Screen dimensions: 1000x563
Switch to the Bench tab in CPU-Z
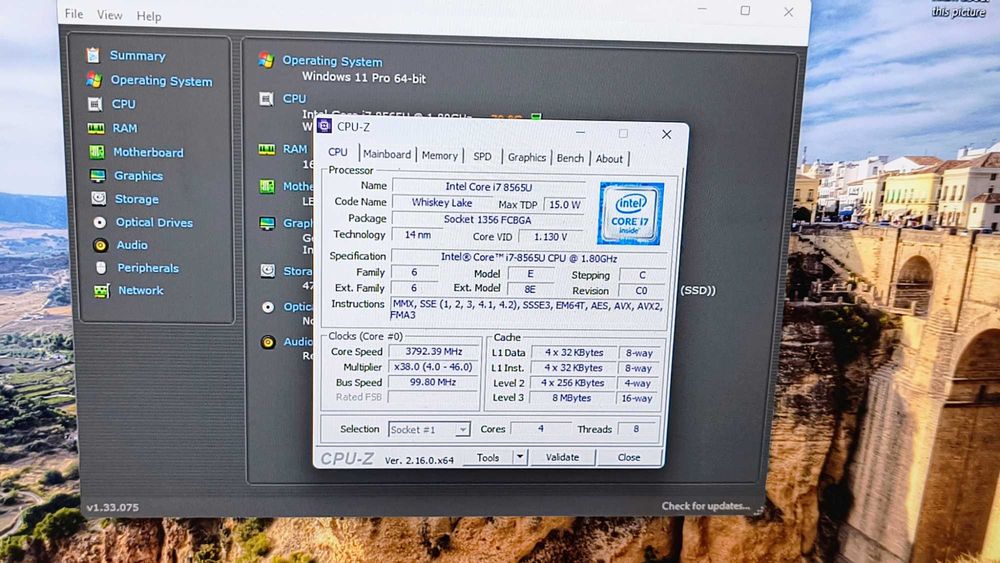pyautogui.click(x=570, y=158)
